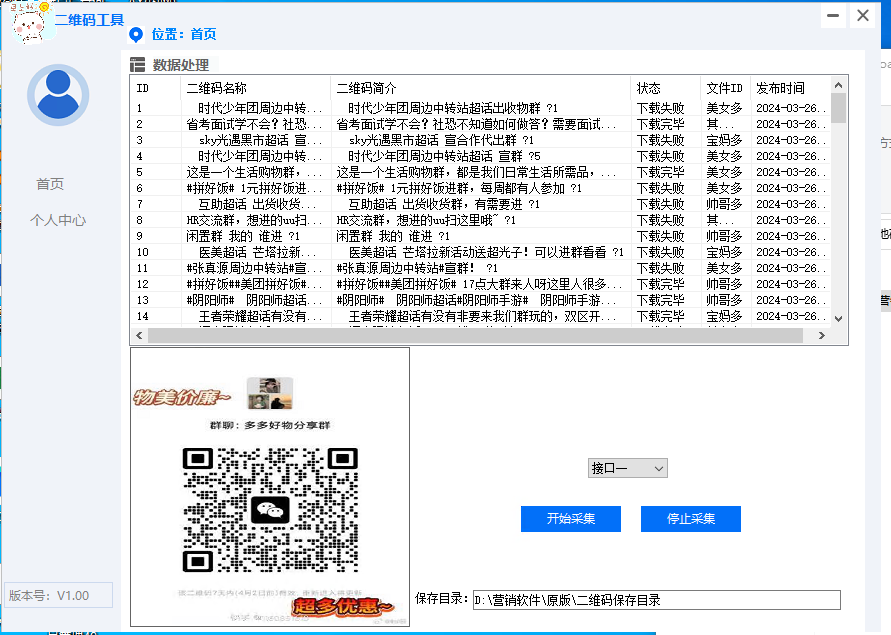Select row 5 这是一个生活购物群 description
The image size is (891, 635).
476,172
